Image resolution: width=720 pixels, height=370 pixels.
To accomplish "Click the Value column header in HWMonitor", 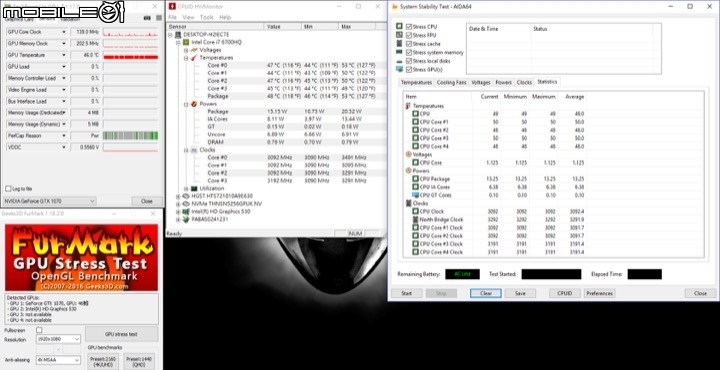I will pos(283,27).
